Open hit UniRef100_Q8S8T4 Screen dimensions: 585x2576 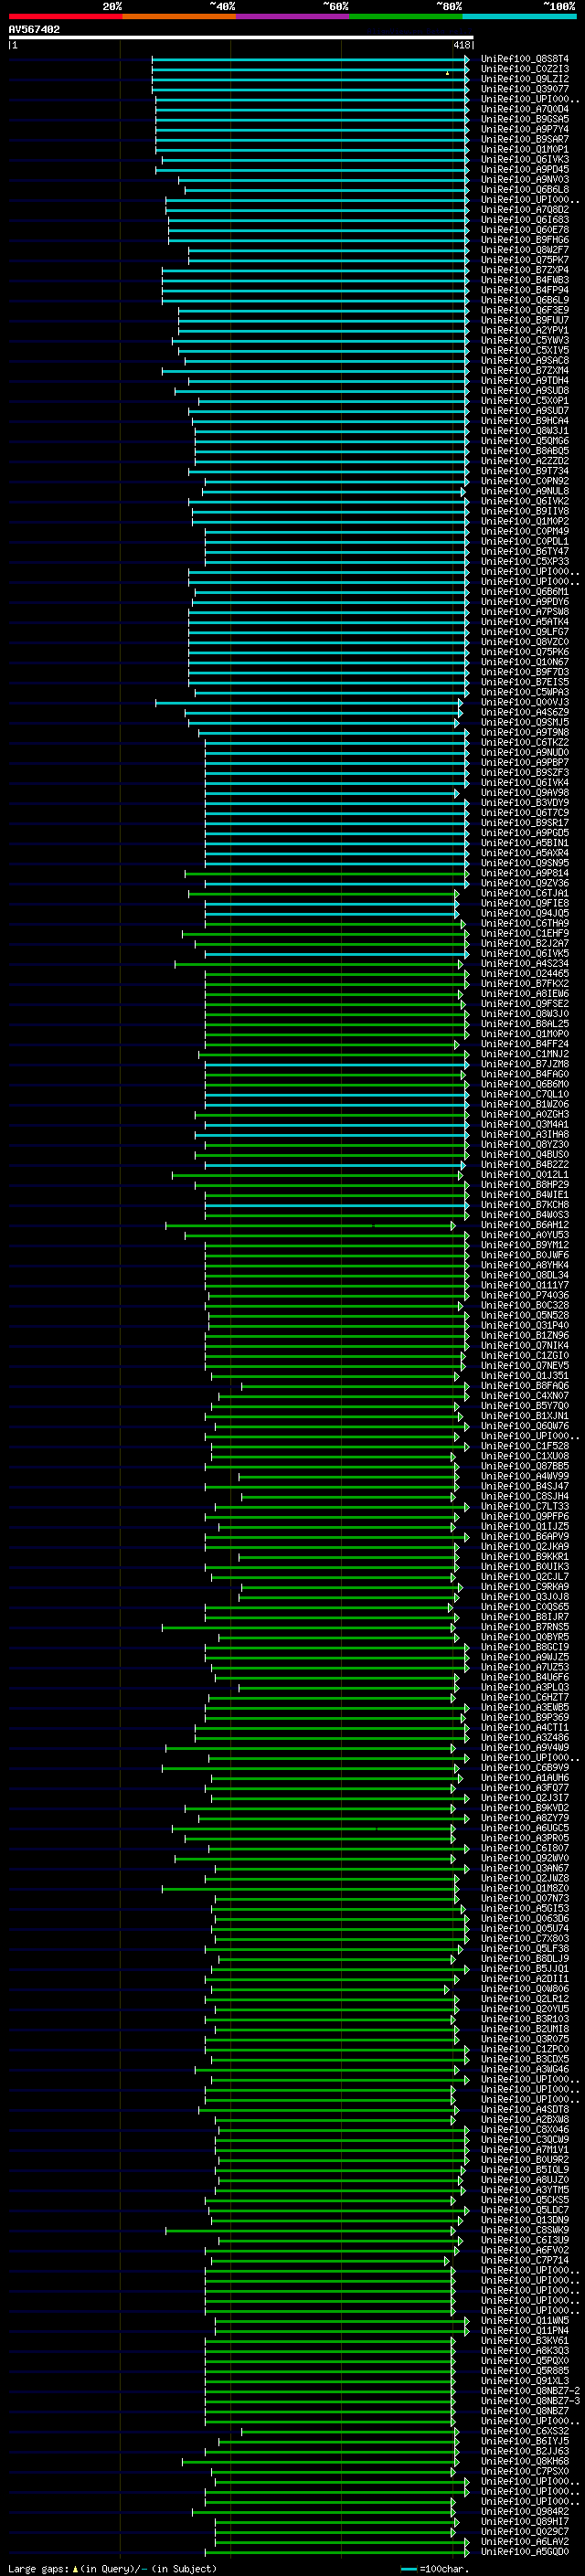pos(524,59)
